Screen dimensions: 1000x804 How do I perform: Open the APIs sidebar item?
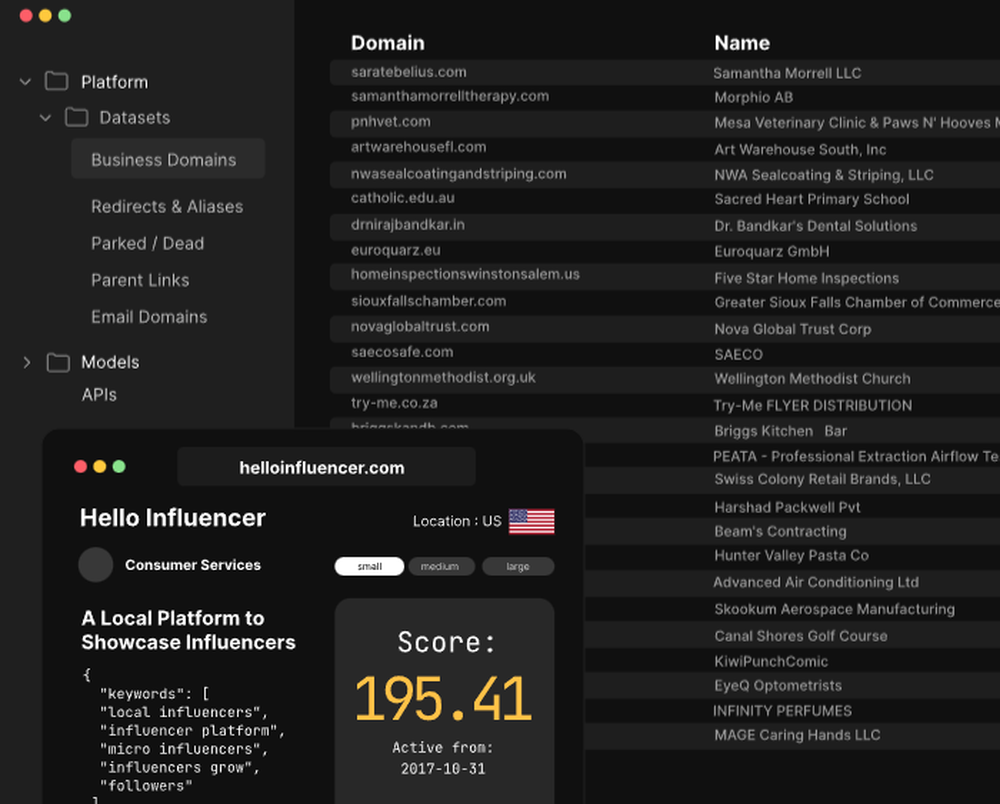point(99,395)
